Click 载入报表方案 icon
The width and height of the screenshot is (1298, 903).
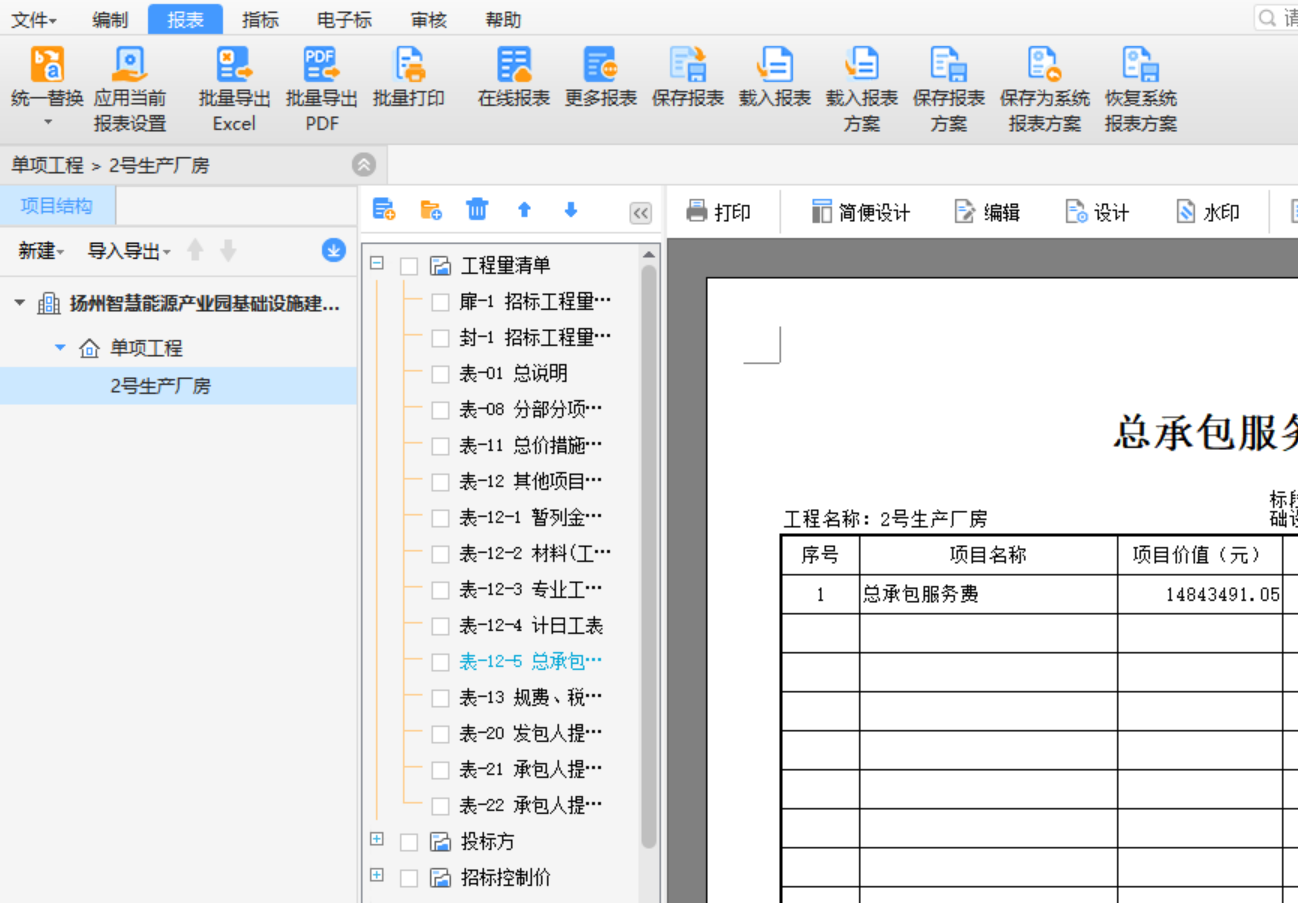pyautogui.click(x=862, y=66)
